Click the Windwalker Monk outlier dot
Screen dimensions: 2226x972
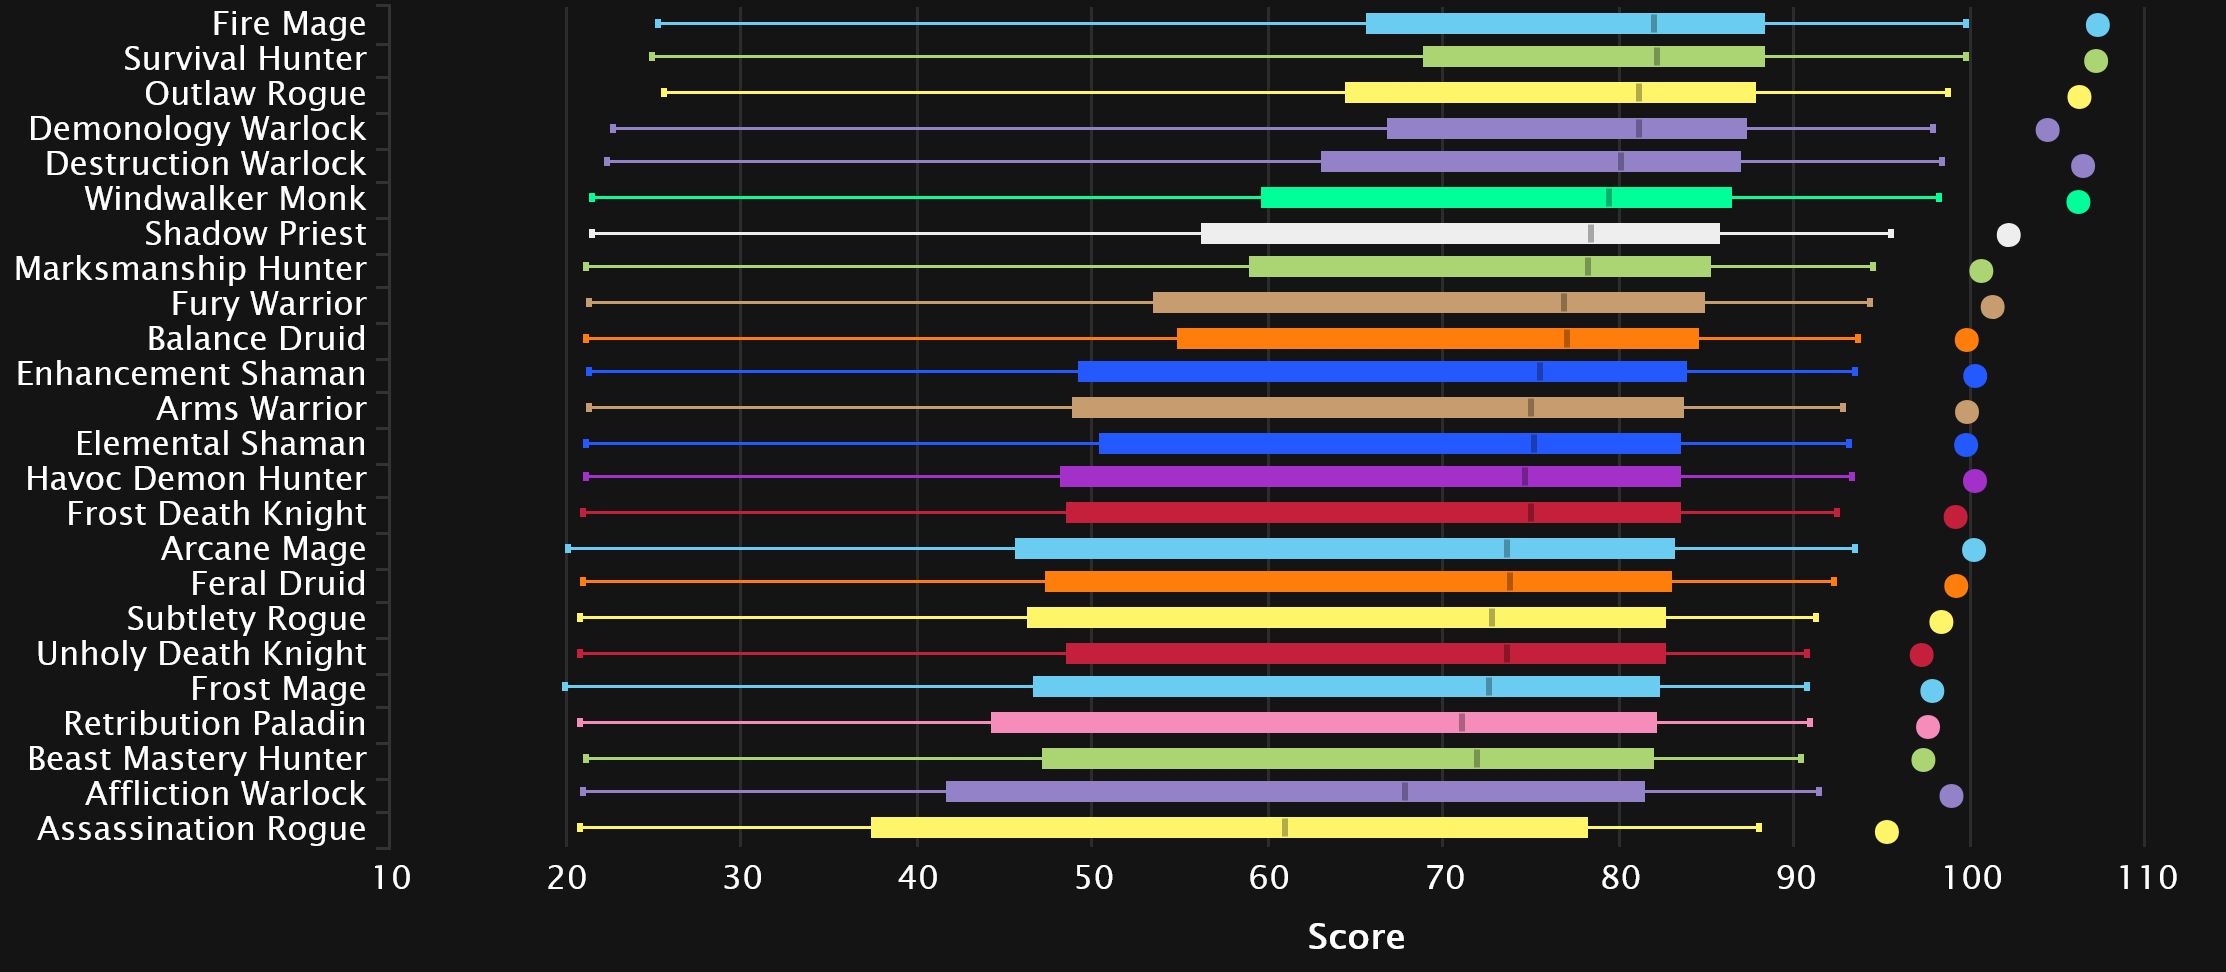(x=2078, y=202)
